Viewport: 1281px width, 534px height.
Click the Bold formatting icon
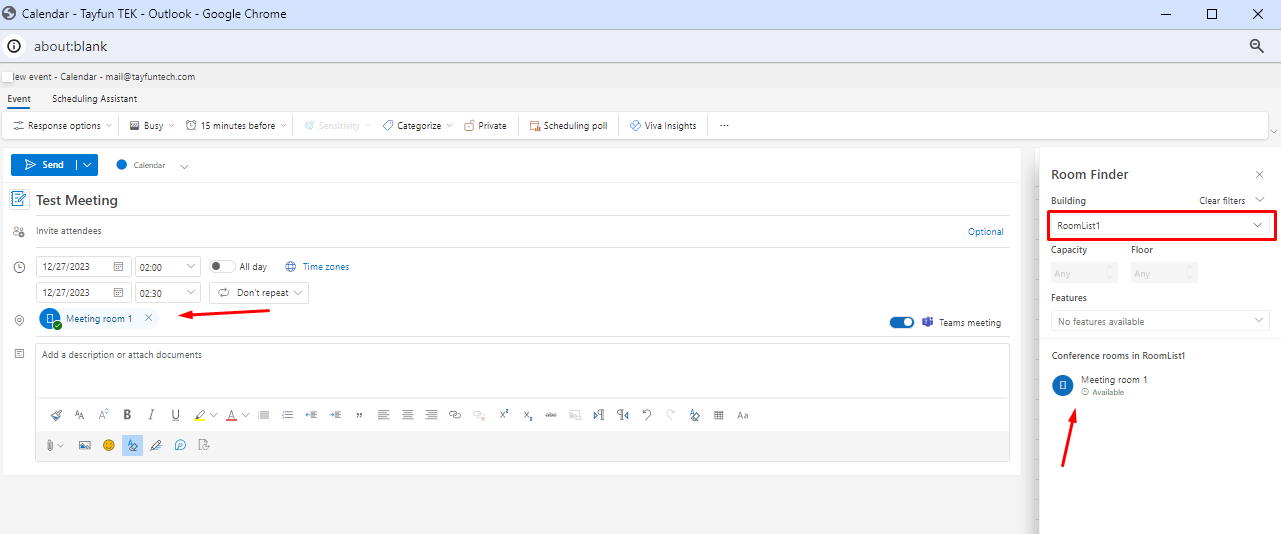point(127,415)
